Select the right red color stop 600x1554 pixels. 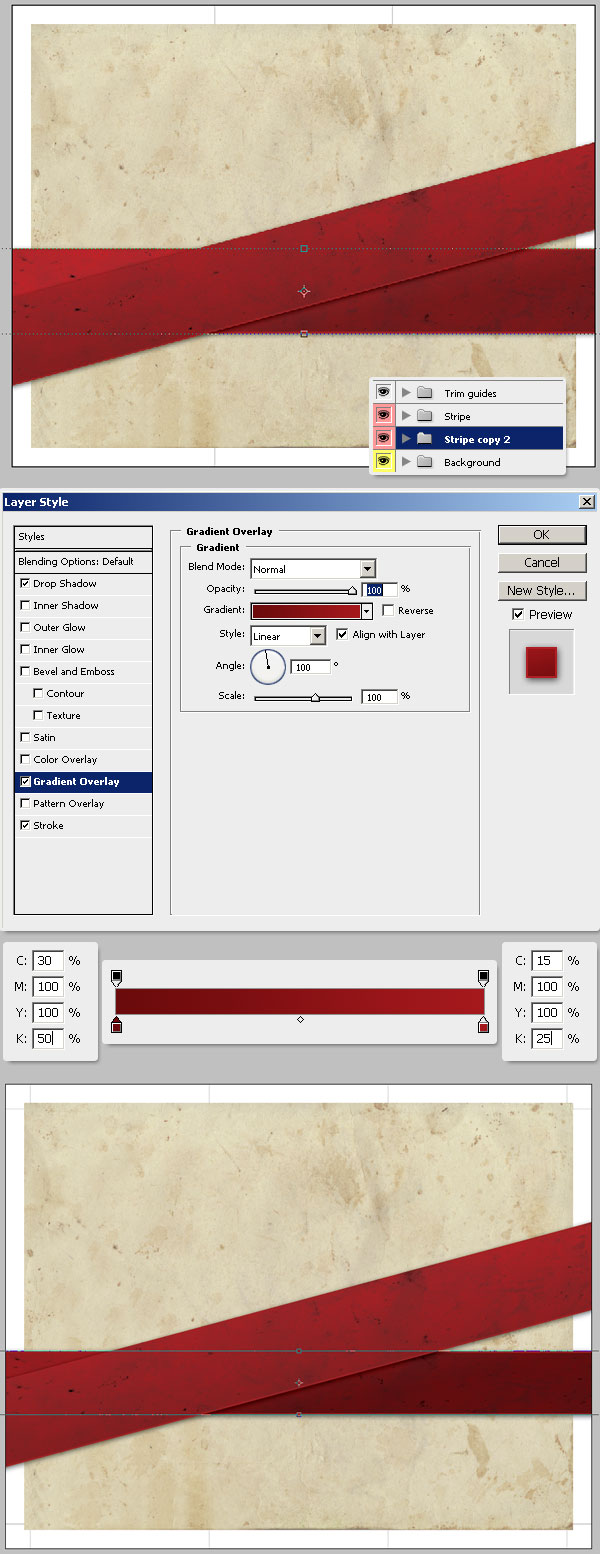click(x=484, y=1024)
